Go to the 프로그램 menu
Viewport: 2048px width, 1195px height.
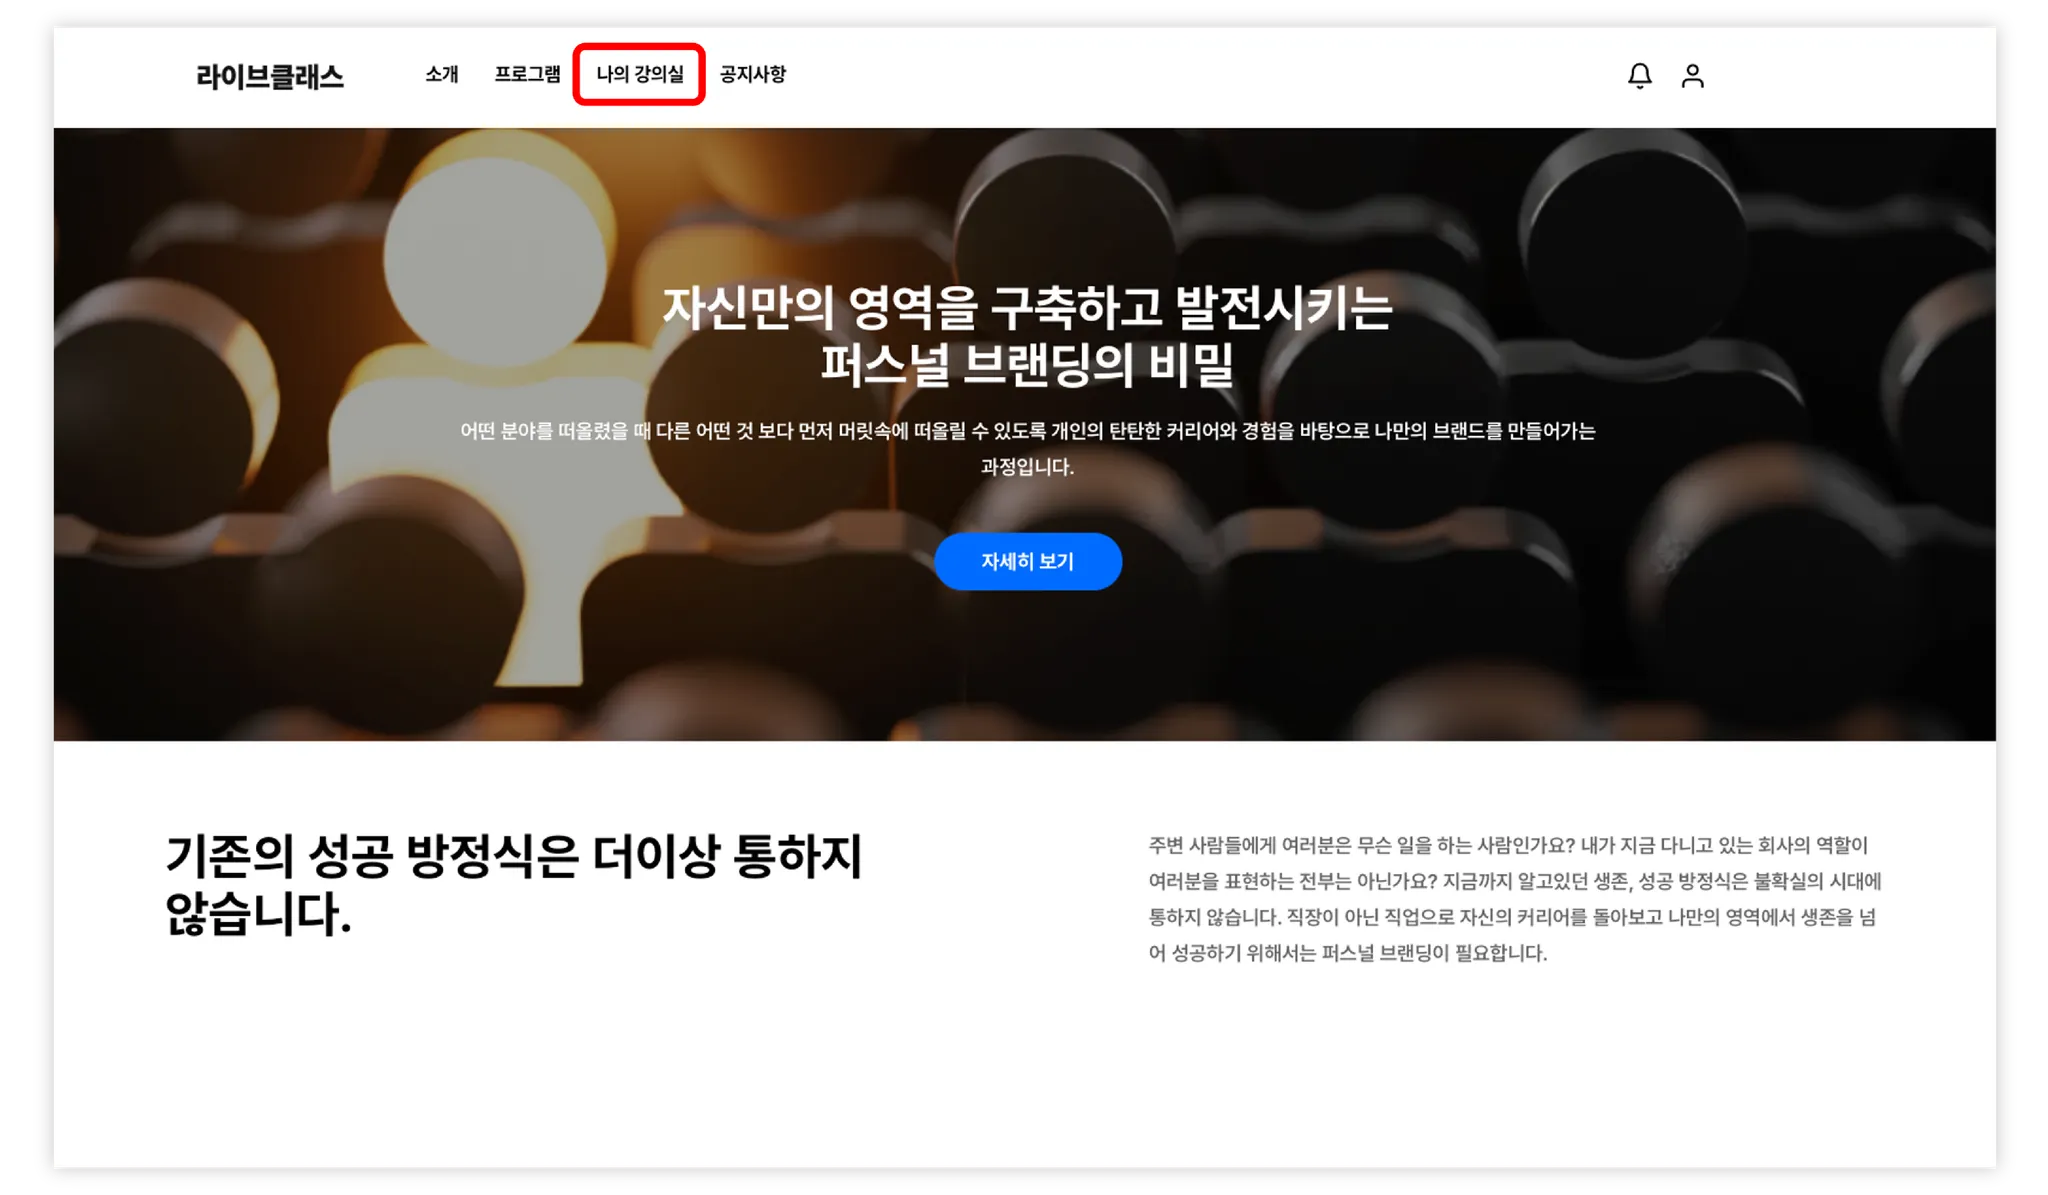pos(527,74)
